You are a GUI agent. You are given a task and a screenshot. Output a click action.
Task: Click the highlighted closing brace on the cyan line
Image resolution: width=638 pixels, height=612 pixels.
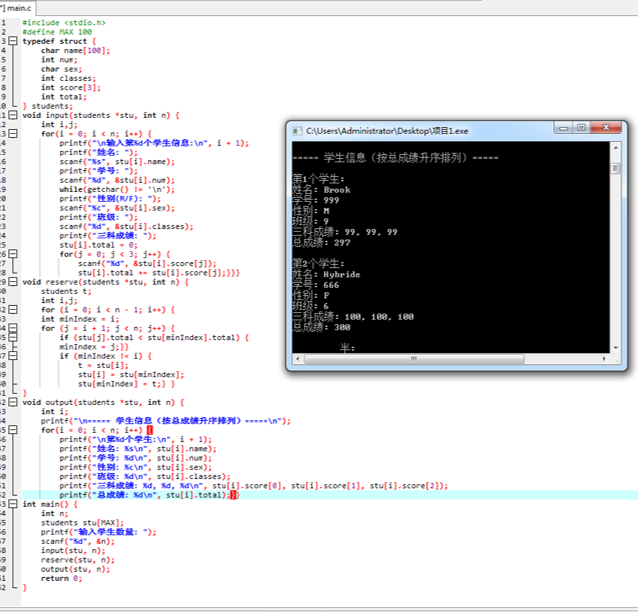click(233, 495)
